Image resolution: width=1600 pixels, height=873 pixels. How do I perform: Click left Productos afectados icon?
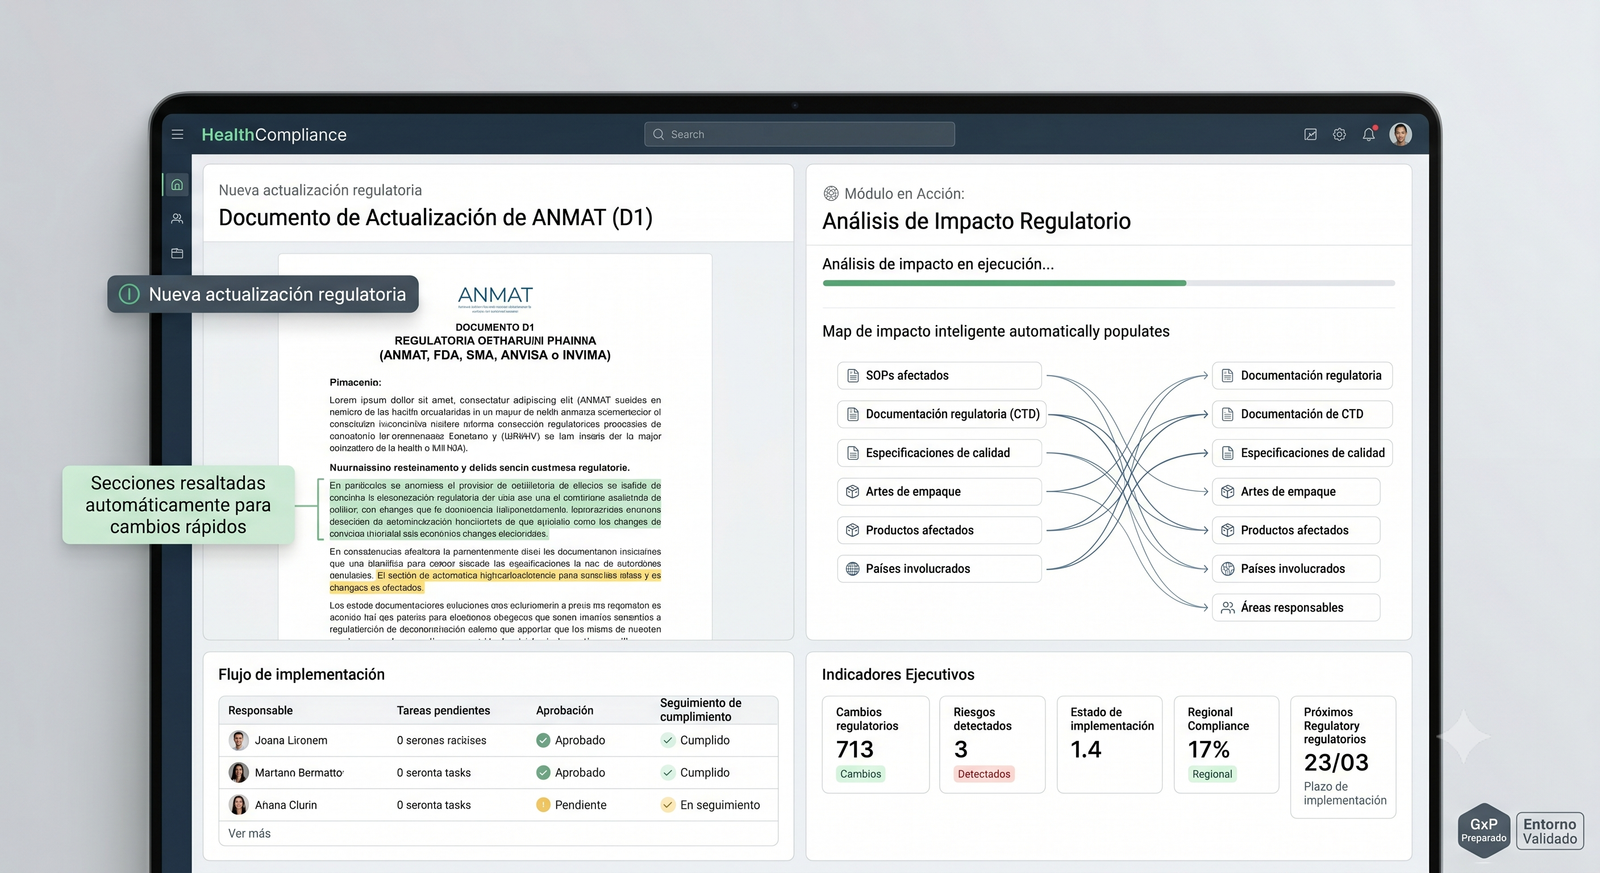point(853,530)
